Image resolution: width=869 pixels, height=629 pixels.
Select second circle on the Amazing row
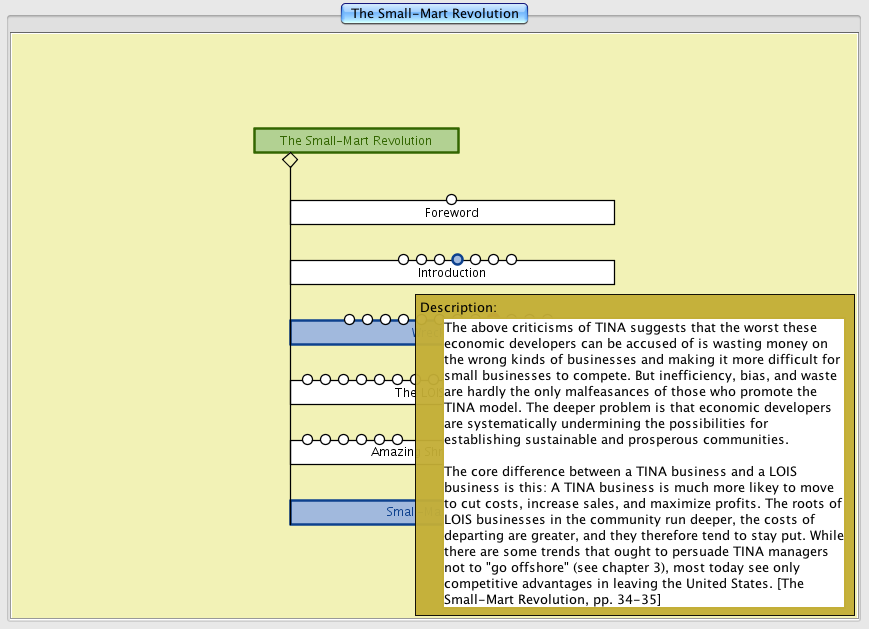click(325, 440)
